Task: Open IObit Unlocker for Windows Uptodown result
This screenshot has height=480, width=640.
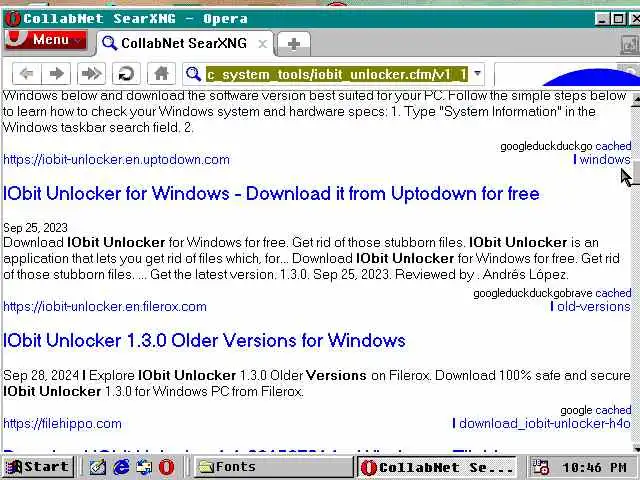Action: coord(271,193)
